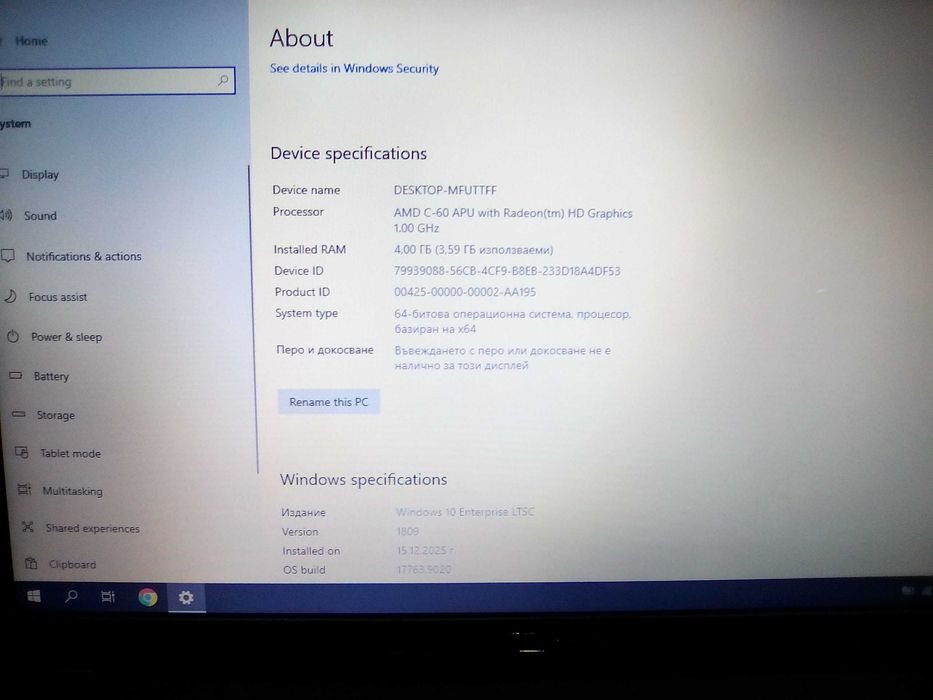Click the sidebar vertical scrollbar
933x700 pixels.
pos(253,318)
